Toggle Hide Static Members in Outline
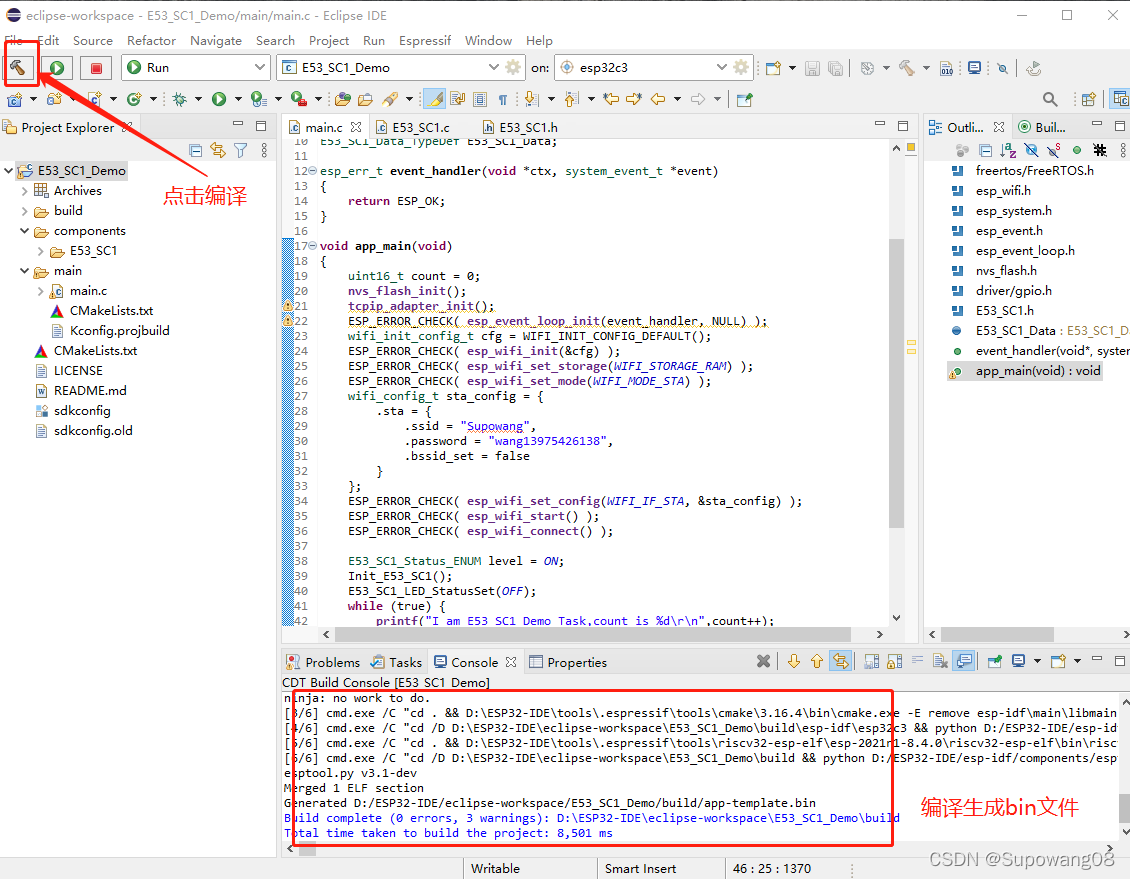The height and width of the screenshot is (879, 1130). (1054, 150)
